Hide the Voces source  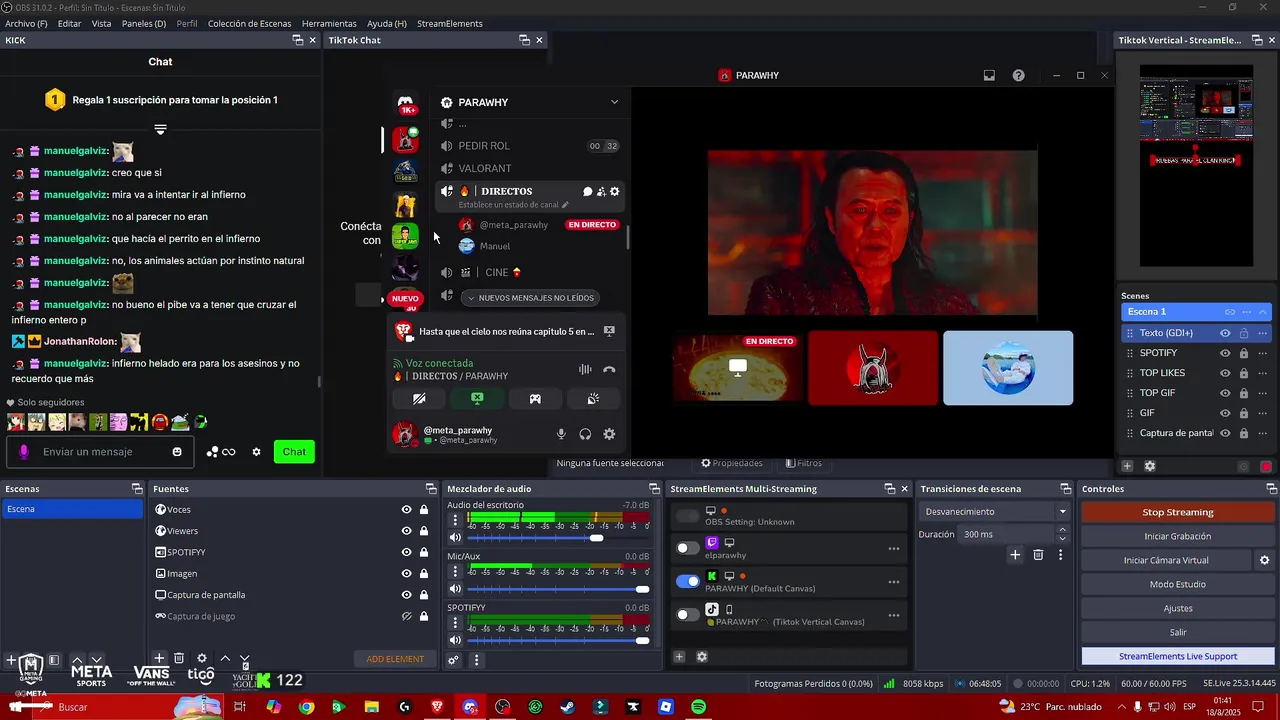[x=406, y=510]
